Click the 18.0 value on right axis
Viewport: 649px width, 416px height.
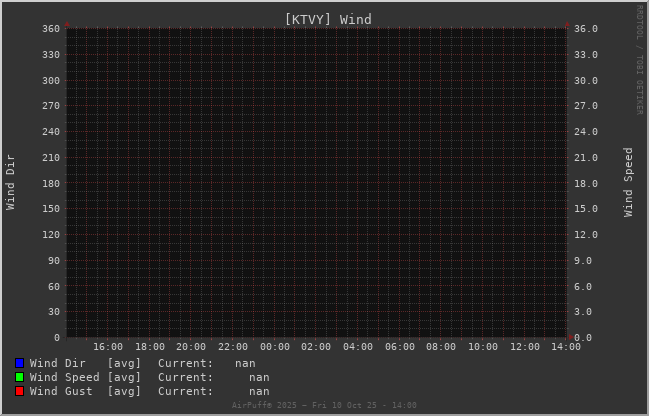(x=586, y=183)
